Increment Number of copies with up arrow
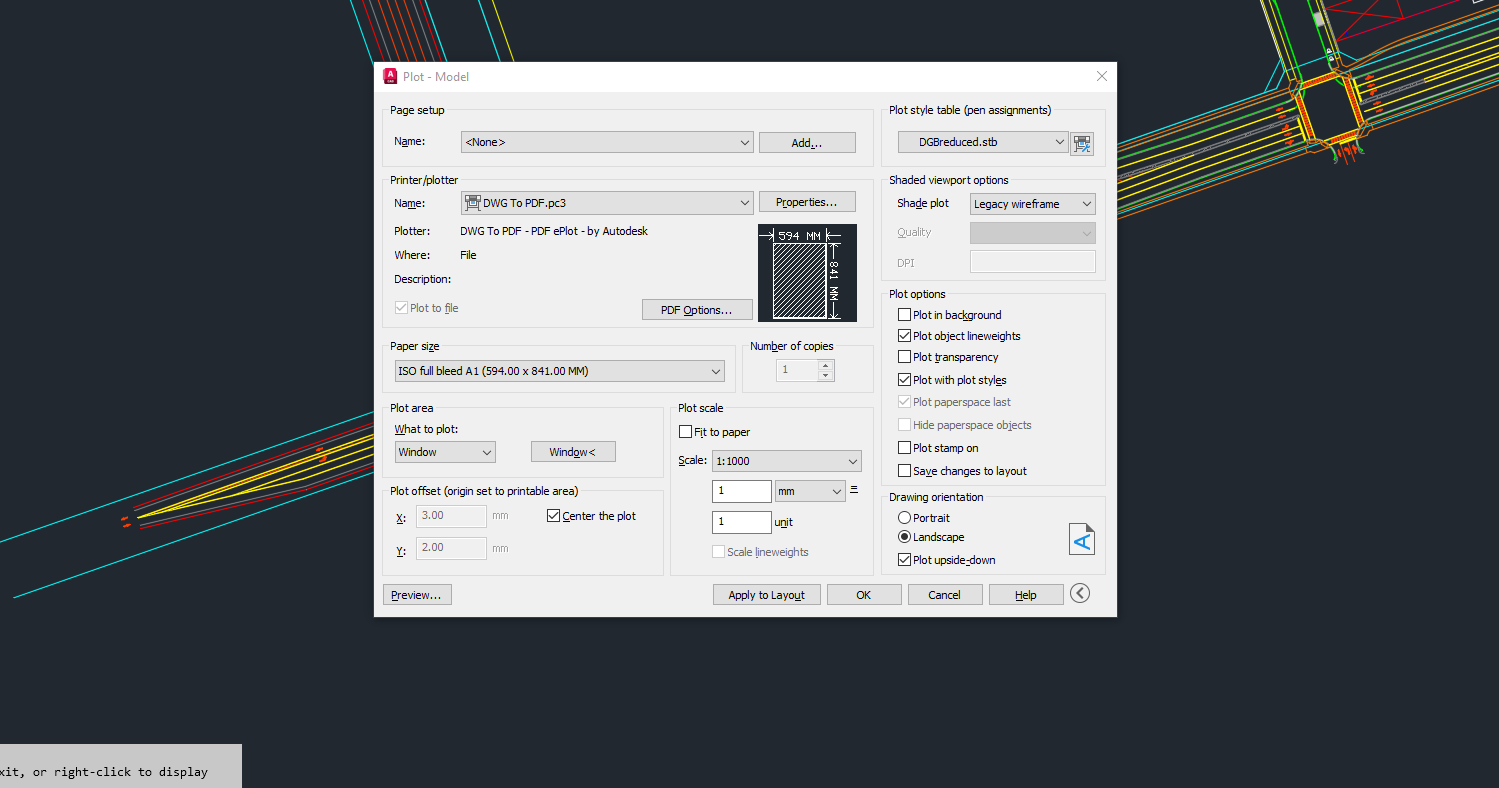The image size is (1499, 788). coord(824,364)
